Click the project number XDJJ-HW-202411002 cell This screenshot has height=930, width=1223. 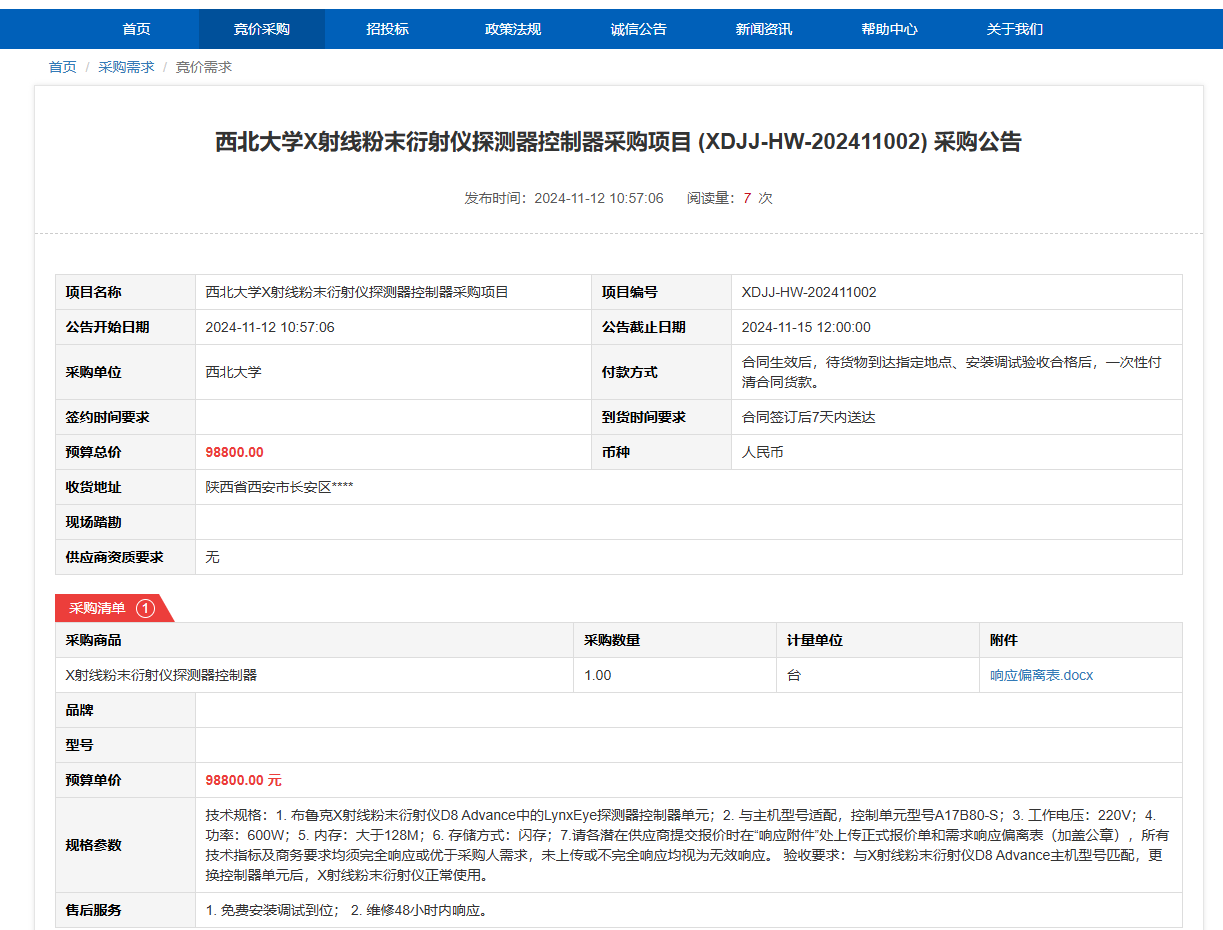[x=809, y=292]
